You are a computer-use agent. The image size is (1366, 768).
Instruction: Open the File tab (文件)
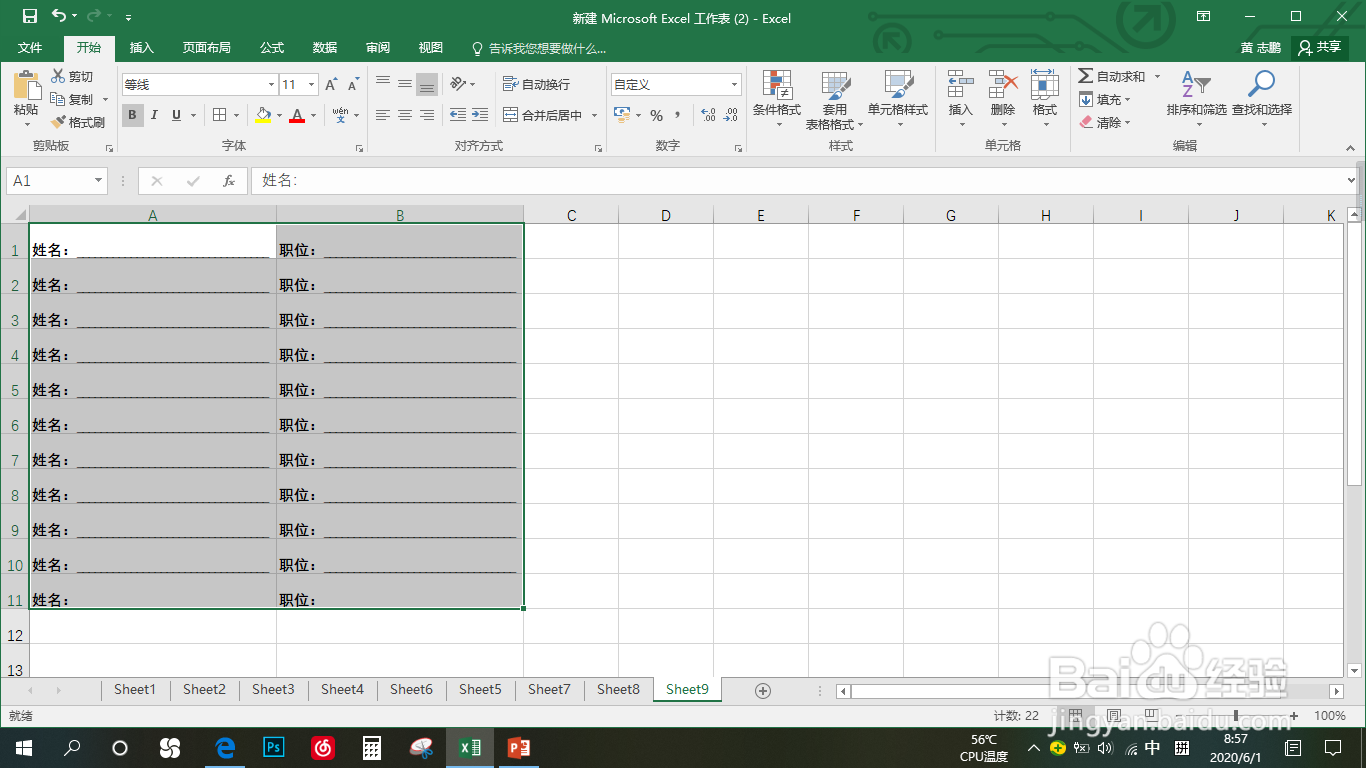(x=30, y=47)
